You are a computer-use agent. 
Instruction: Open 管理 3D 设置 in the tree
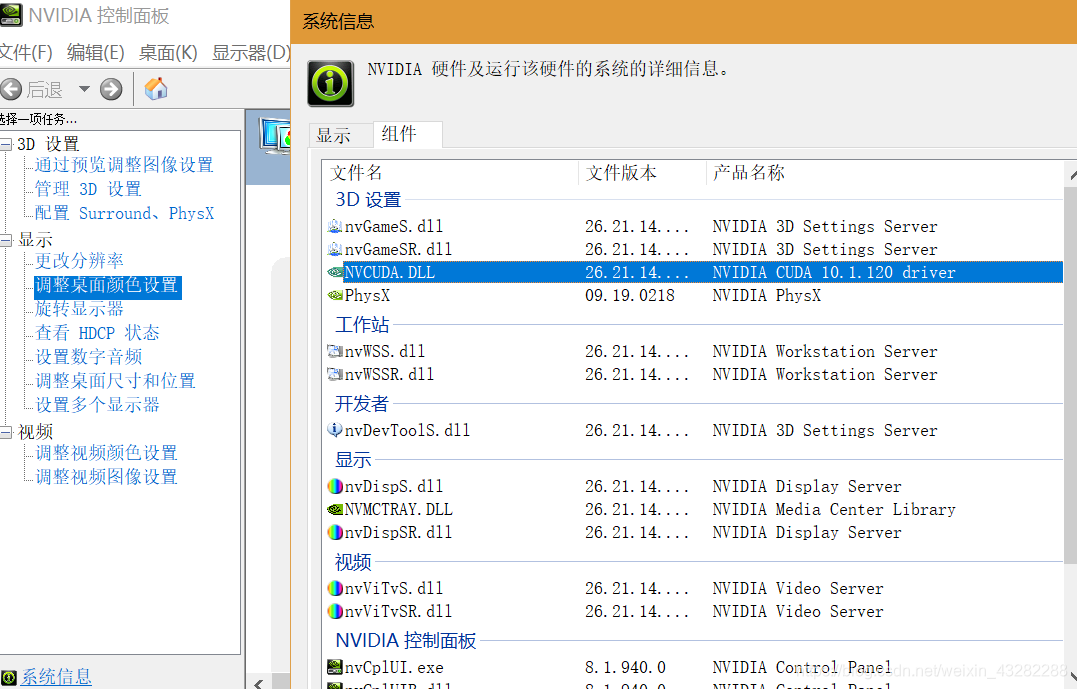[88, 189]
